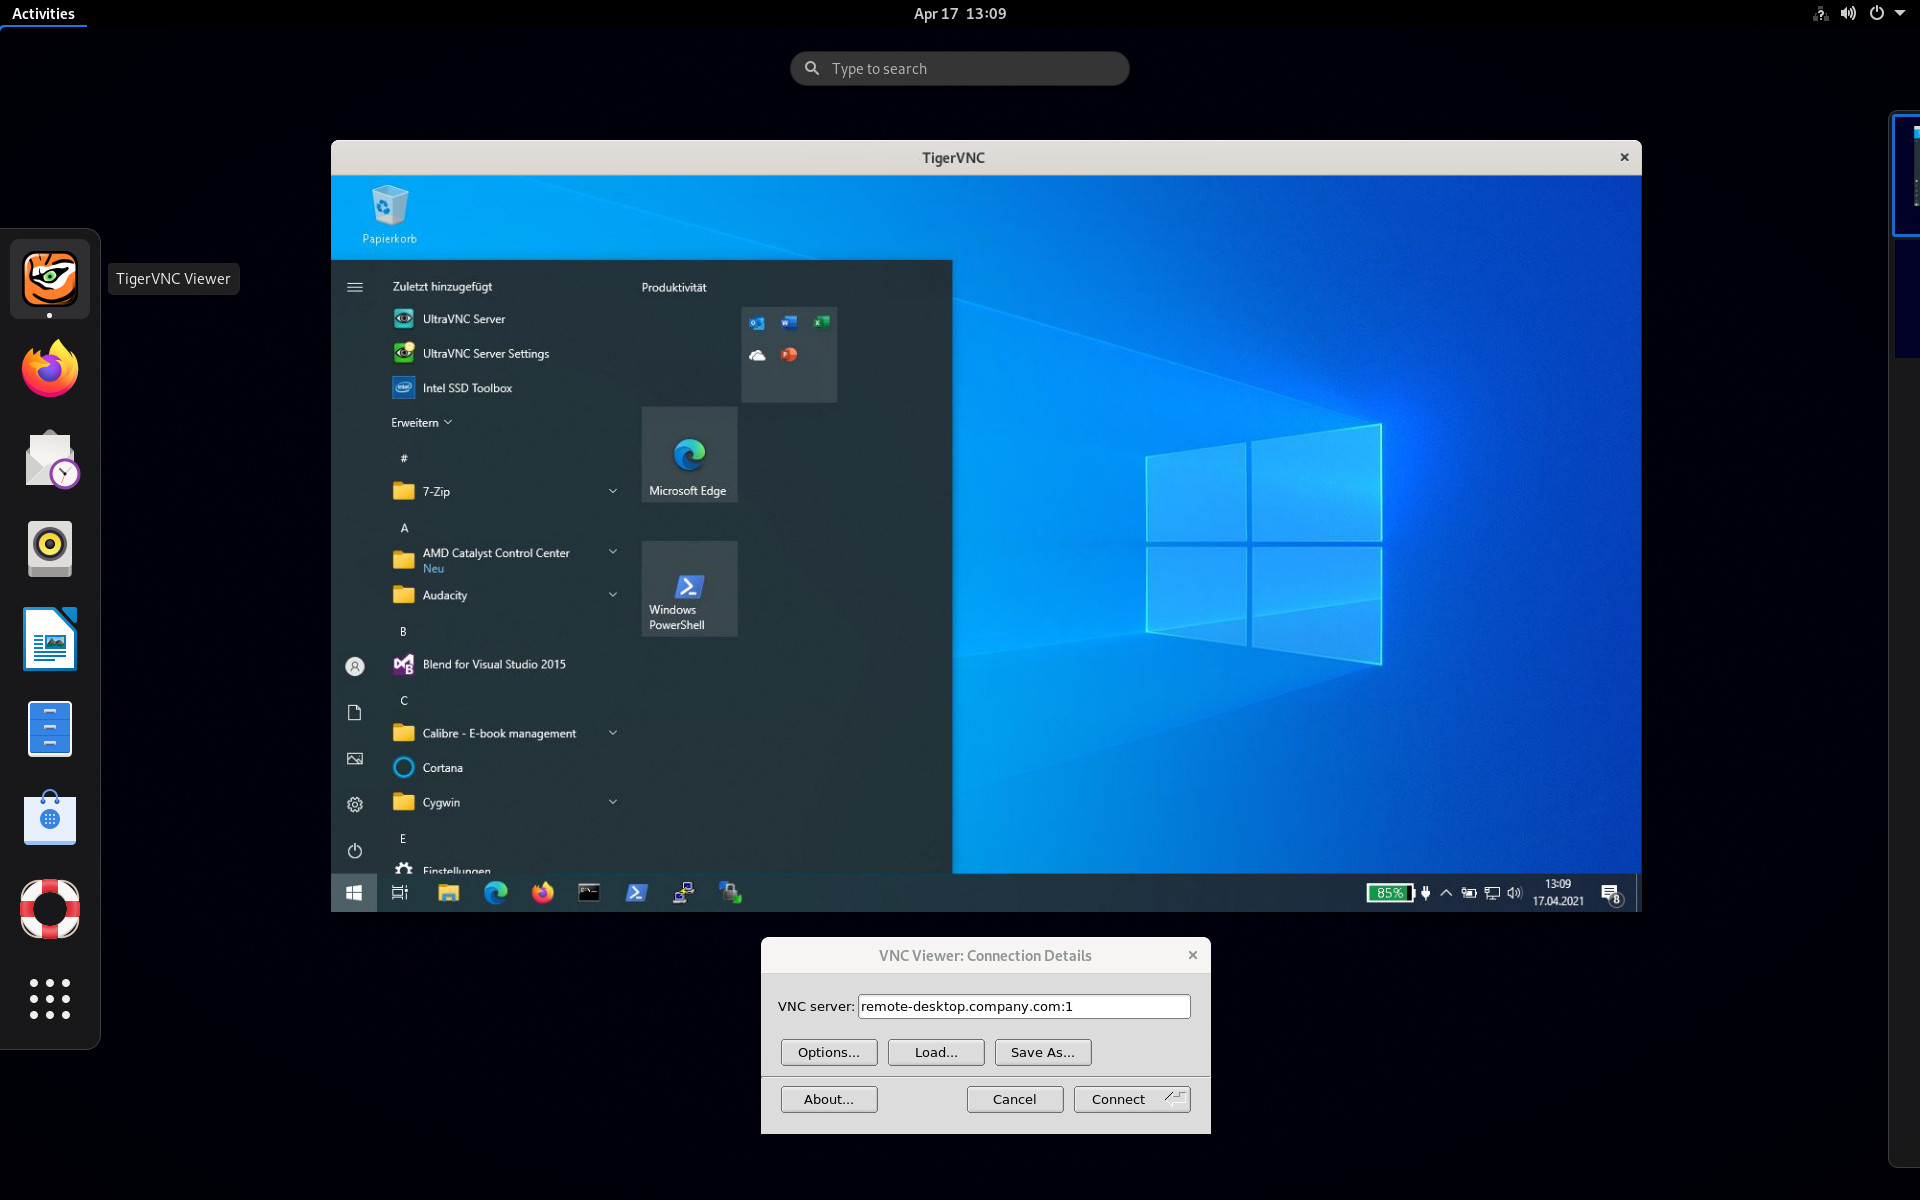Launch Firefox from the GNOME dock
Image resolution: width=1920 pixels, height=1200 pixels.
pos(50,369)
